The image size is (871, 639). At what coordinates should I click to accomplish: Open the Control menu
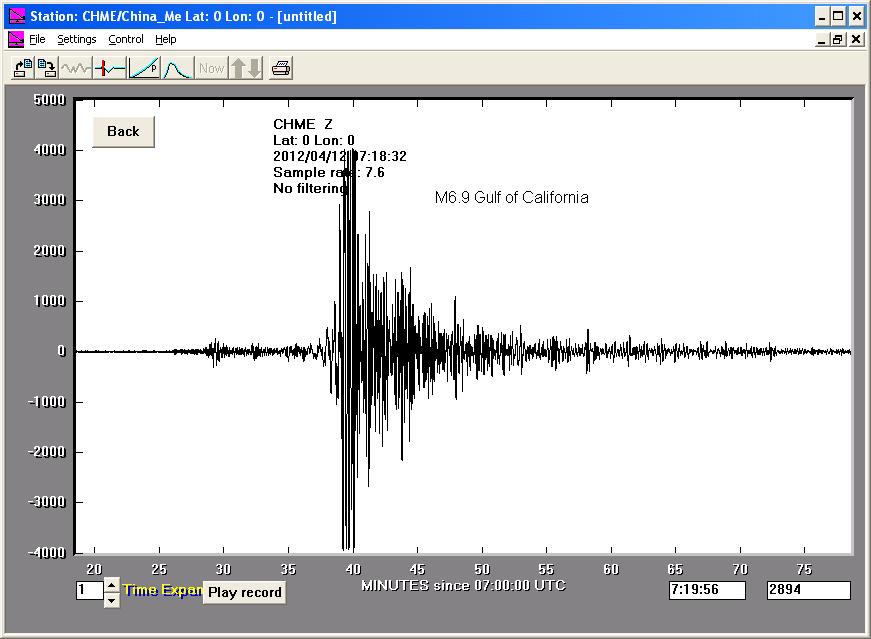pos(126,40)
